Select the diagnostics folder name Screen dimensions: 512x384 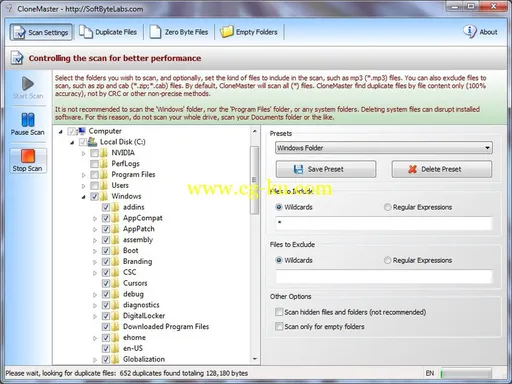141,305
